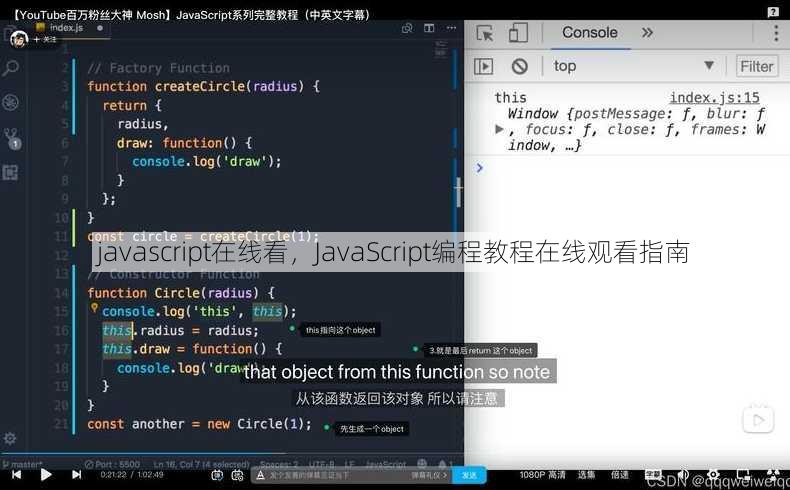Activate DevTools inspect element picker

[485, 33]
